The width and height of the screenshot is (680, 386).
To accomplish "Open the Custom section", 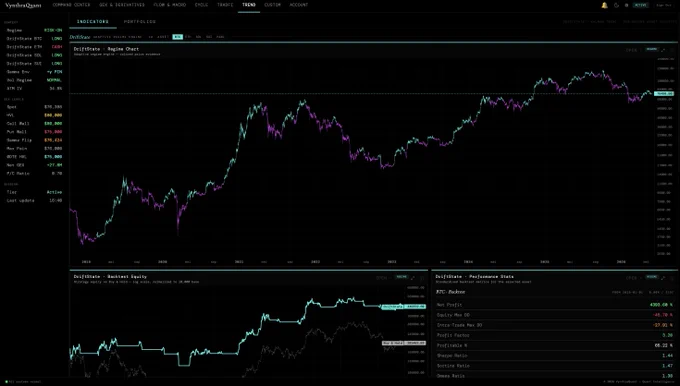I will click(272, 5).
